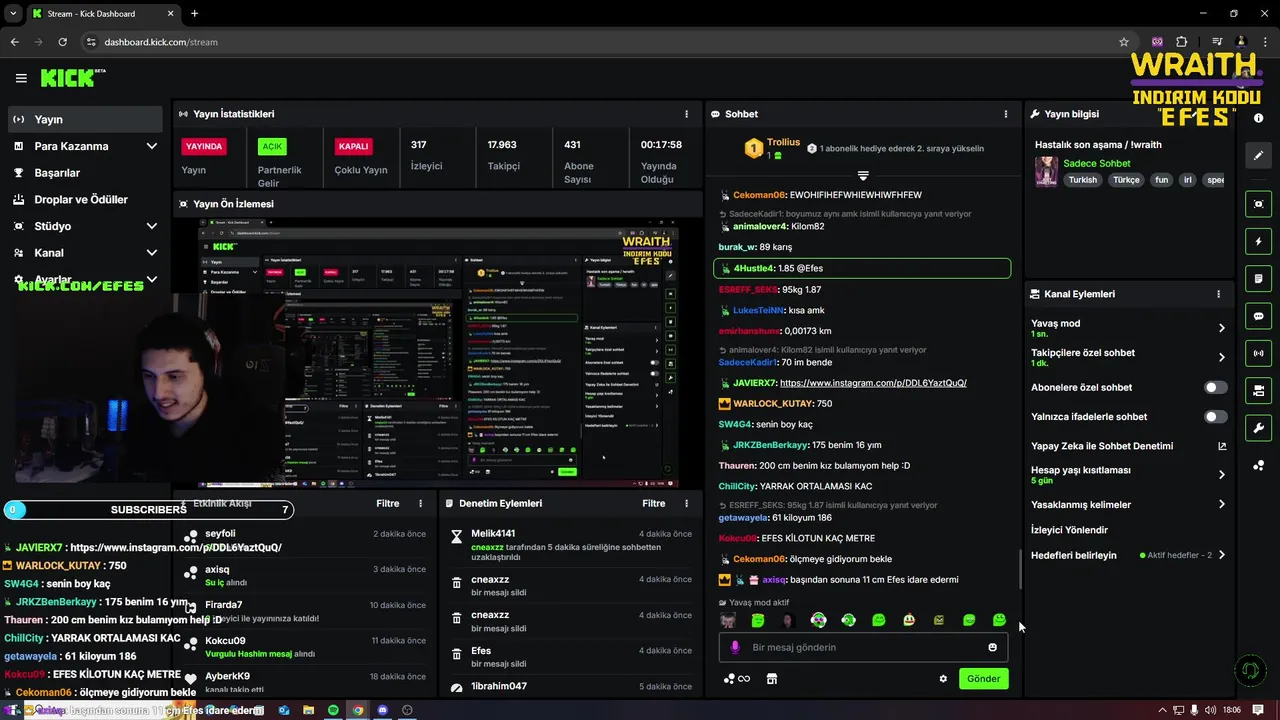Screen dimensions: 1280x720
Task: Click the first emote in quick emote row
Action: point(728,620)
